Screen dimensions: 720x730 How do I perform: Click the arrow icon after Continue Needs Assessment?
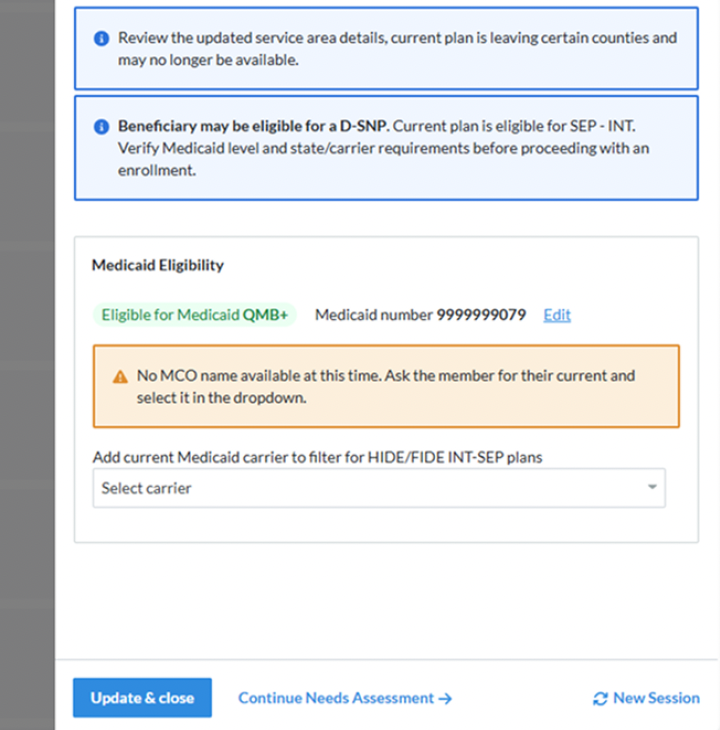click(x=445, y=698)
